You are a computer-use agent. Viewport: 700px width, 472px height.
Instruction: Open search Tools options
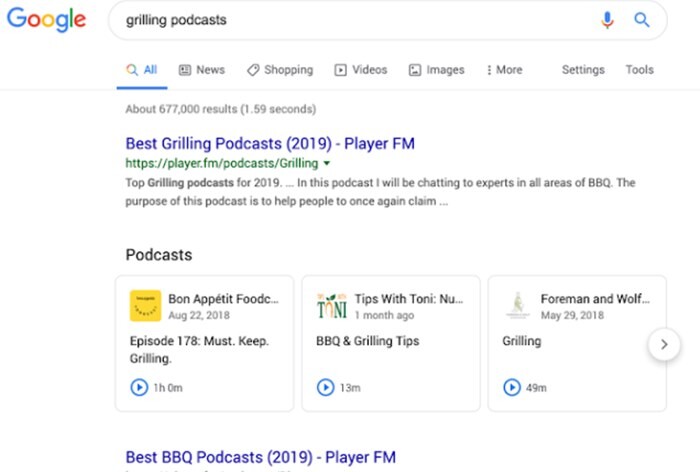coord(639,70)
